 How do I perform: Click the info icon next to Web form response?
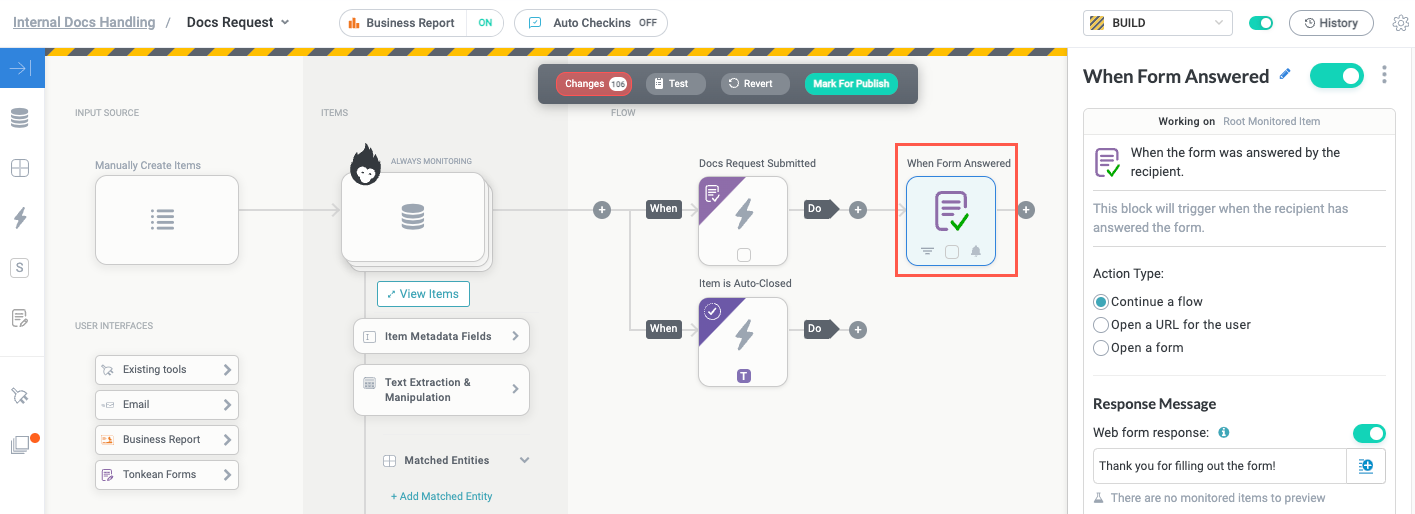click(1224, 433)
